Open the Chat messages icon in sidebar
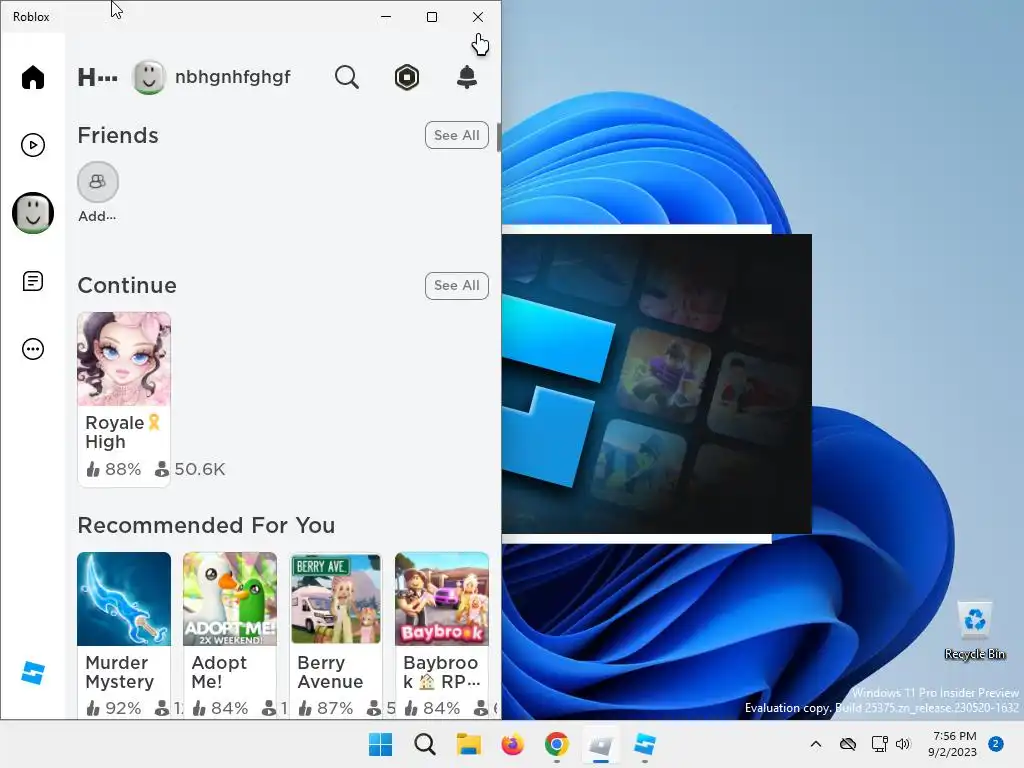 coord(33,281)
